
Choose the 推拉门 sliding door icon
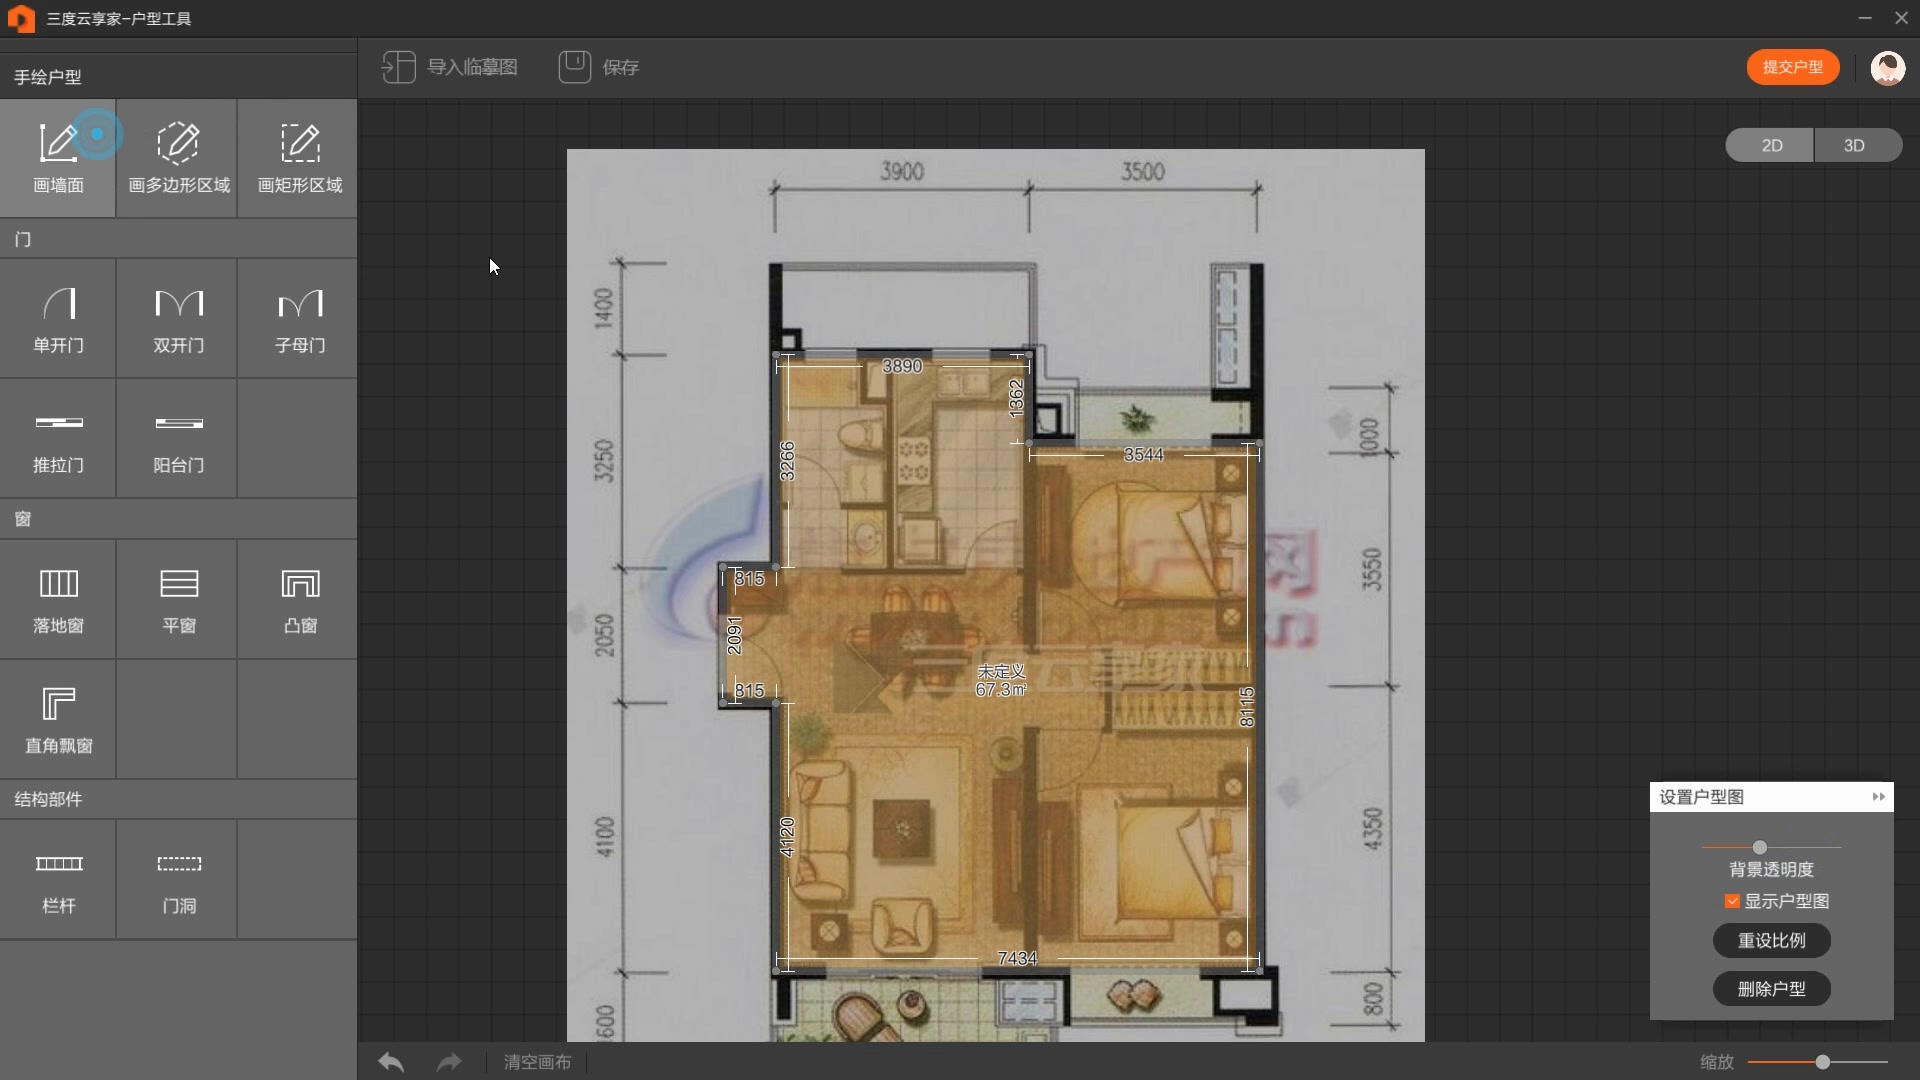tap(58, 438)
